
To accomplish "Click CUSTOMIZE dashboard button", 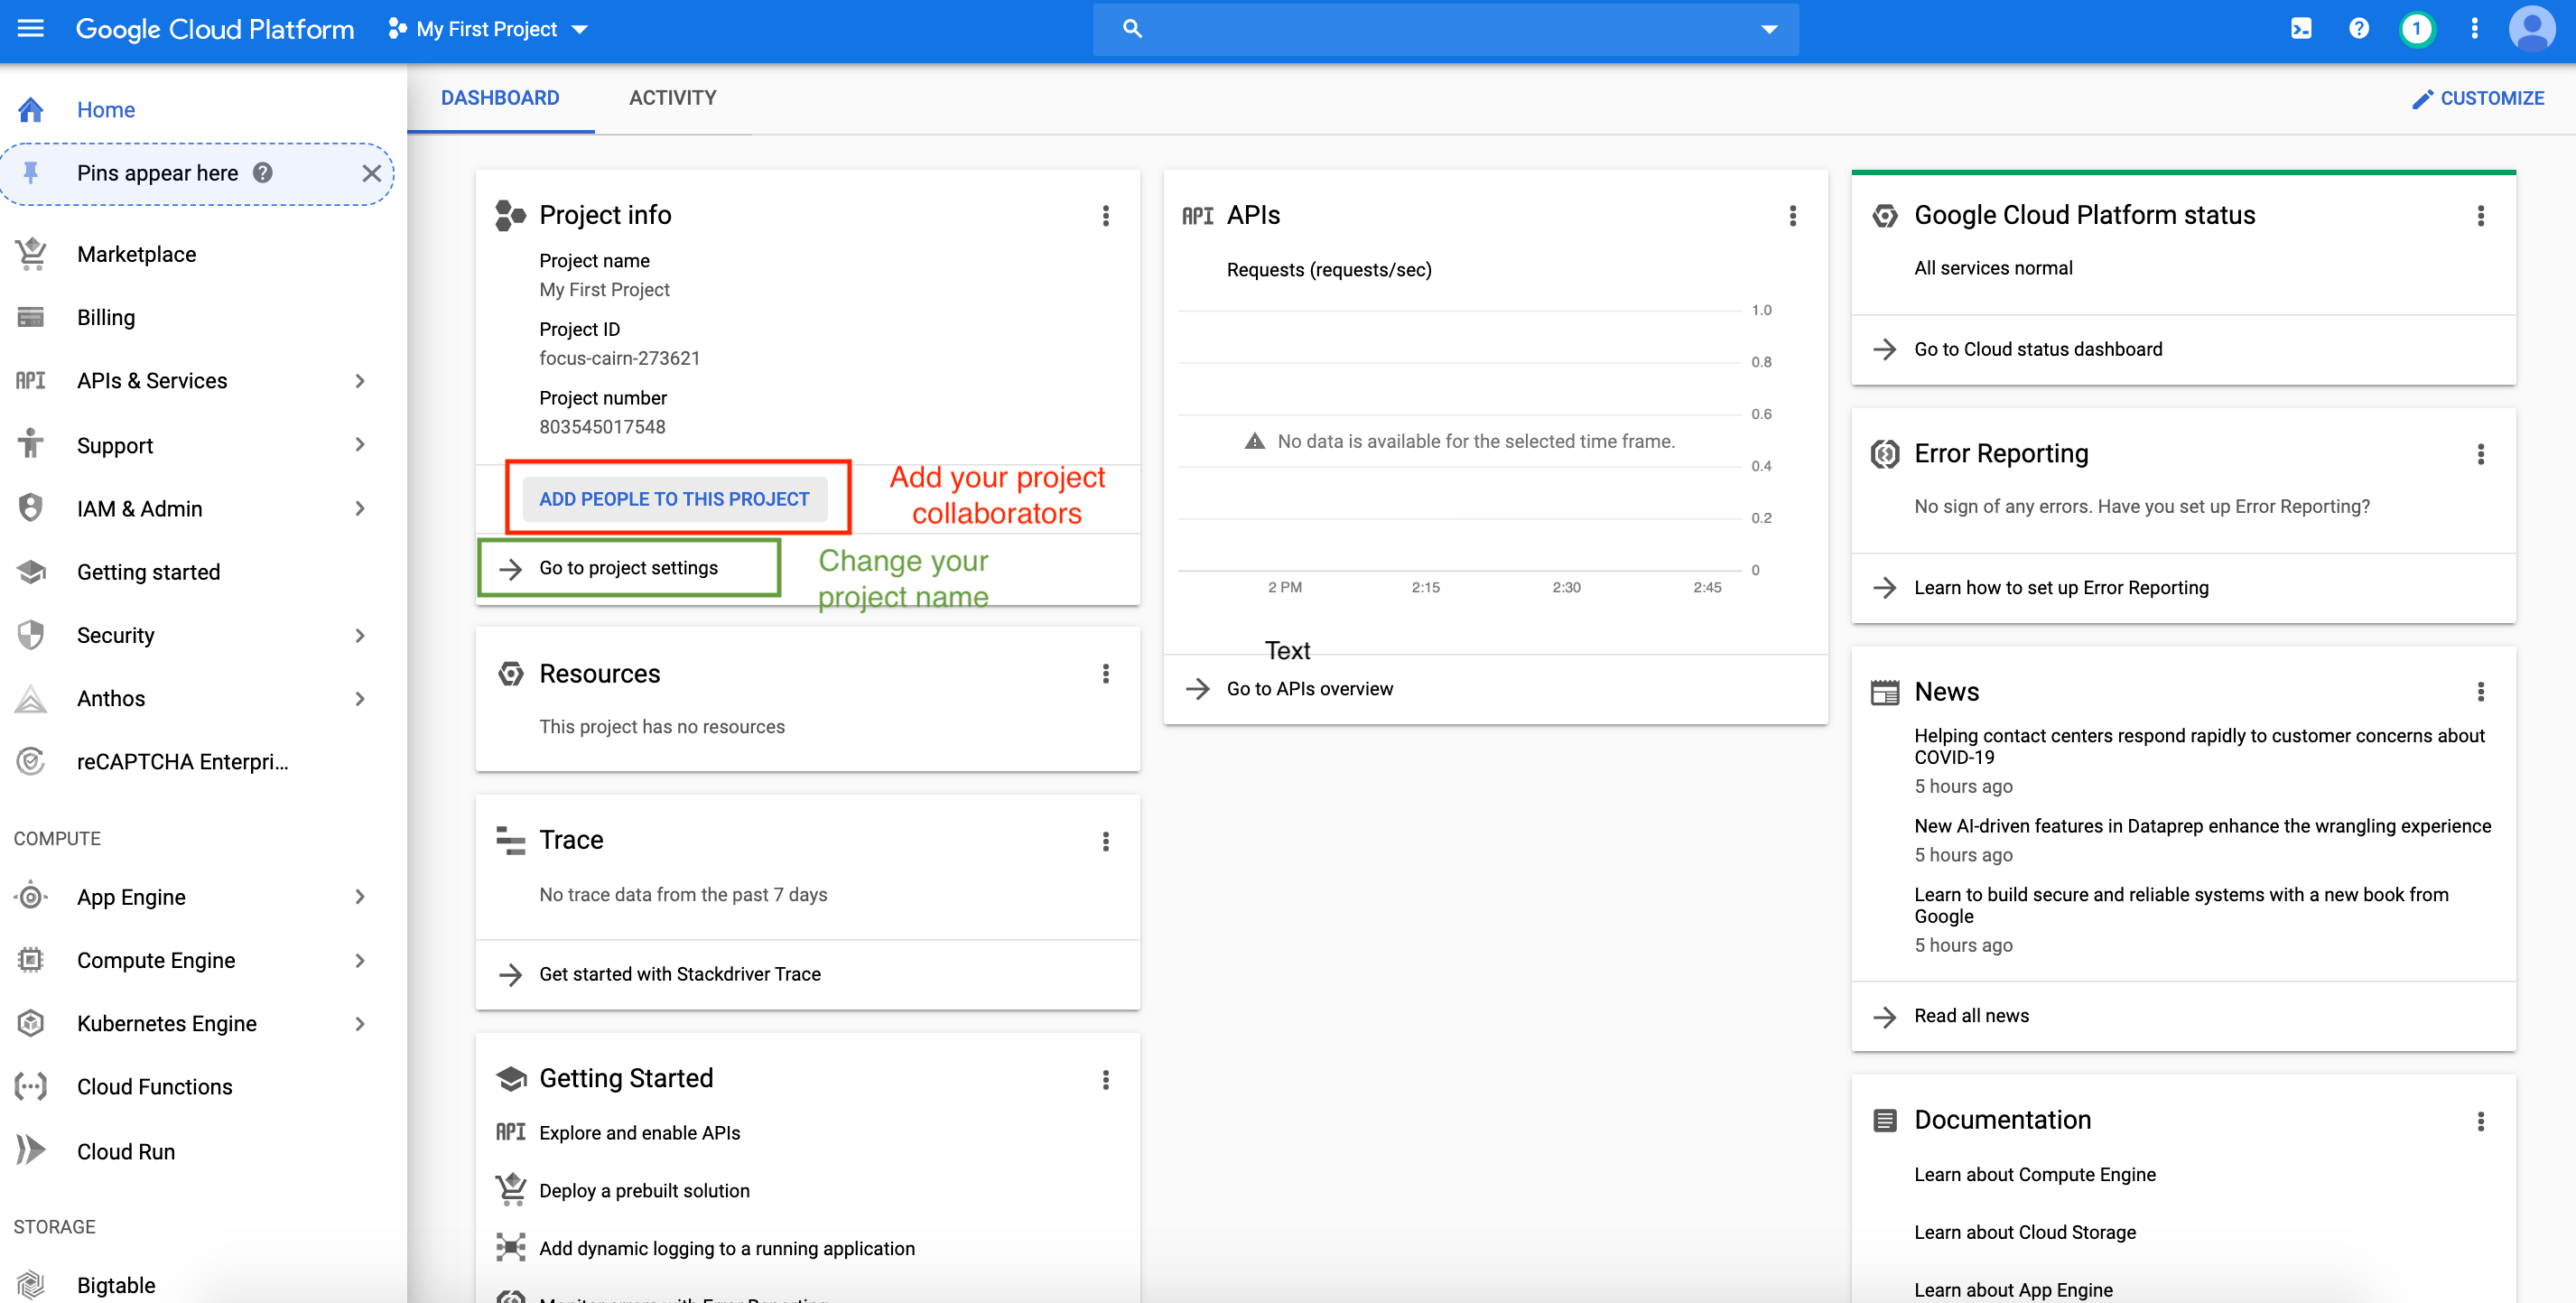I will 2478,98.
